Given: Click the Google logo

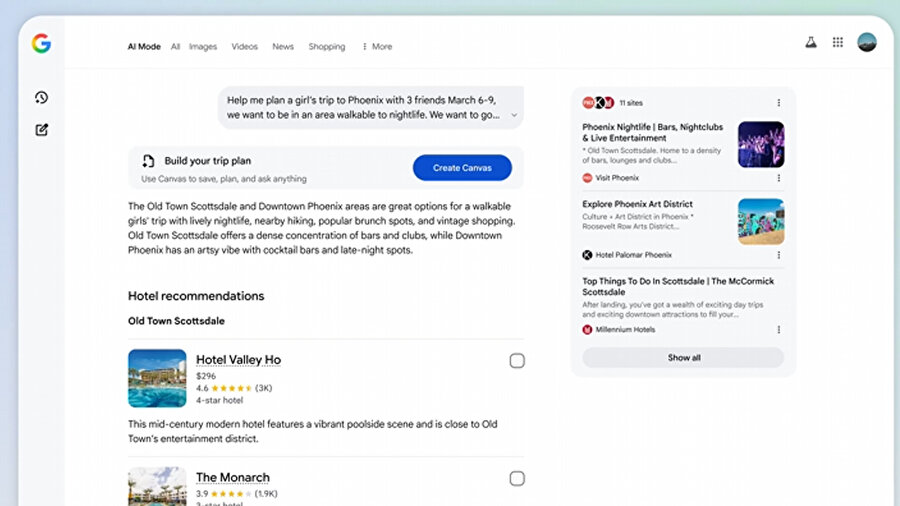Looking at the screenshot, I should click(41, 43).
